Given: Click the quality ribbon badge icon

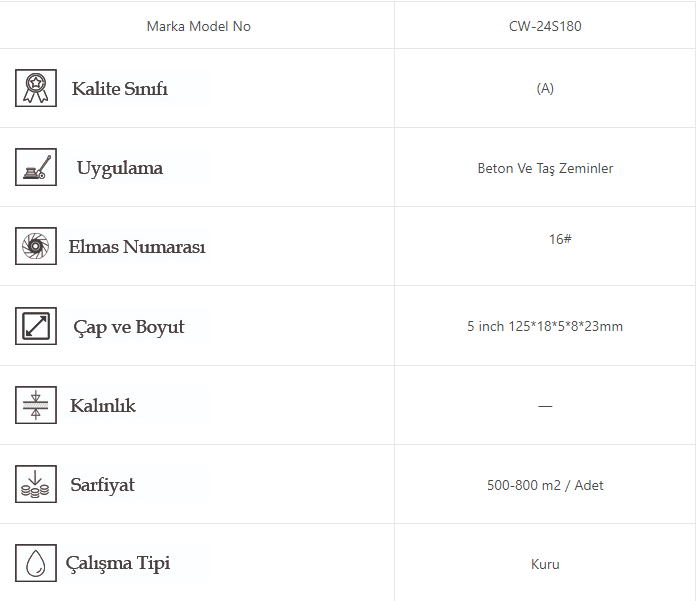Looking at the screenshot, I should 36,88.
